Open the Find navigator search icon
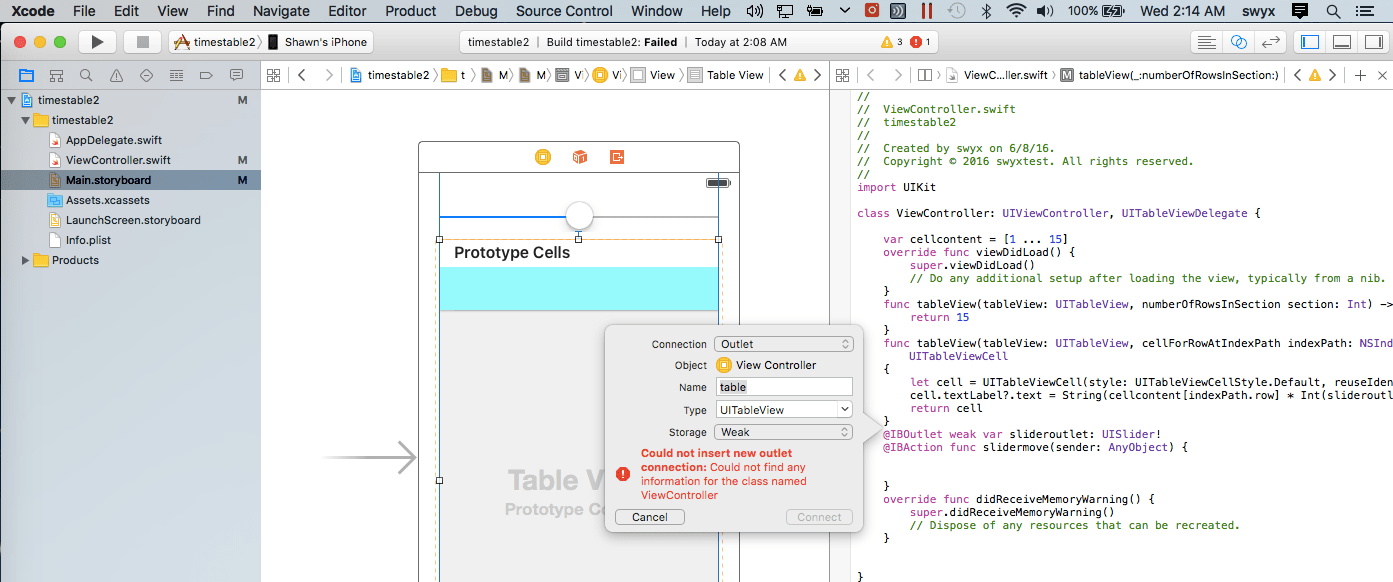Image resolution: width=1393 pixels, height=582 pixels. [87, 75]
